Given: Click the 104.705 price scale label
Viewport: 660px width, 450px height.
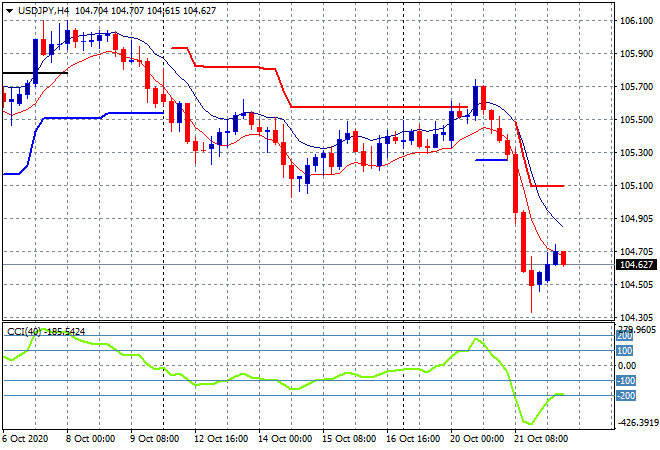Looking at the screenshot, I should (x=636, y=252).
